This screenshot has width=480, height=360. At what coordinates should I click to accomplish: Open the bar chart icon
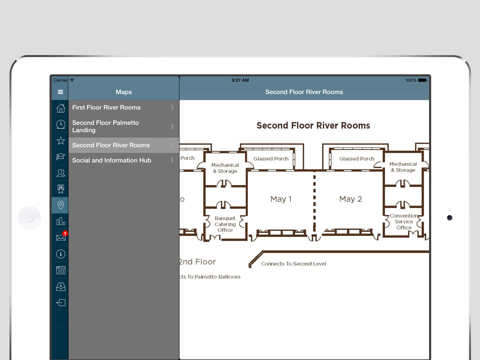(61, 221)
